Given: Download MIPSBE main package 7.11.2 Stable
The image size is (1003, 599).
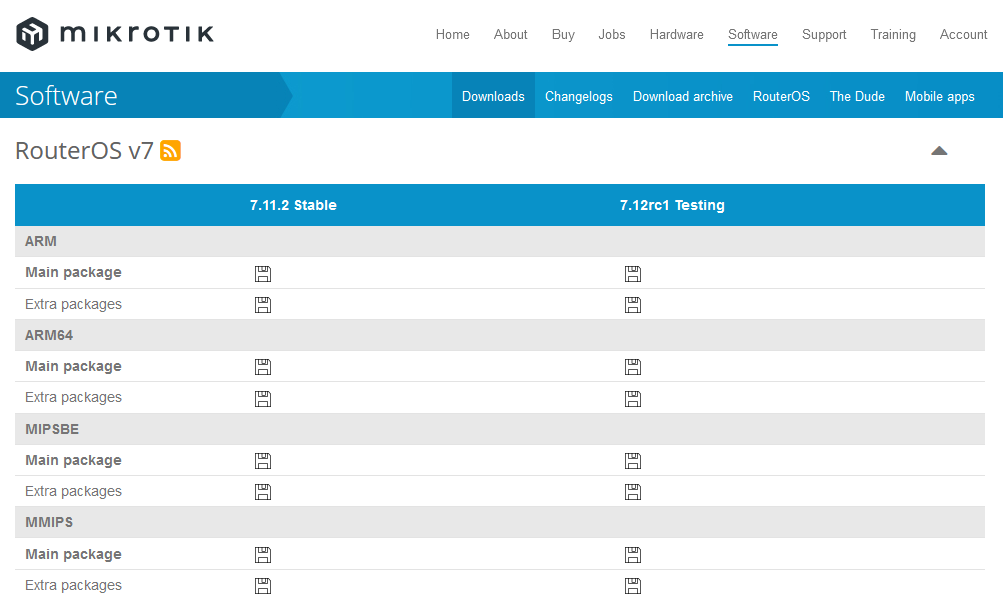Looking at the screenshot, I should 263,461.
